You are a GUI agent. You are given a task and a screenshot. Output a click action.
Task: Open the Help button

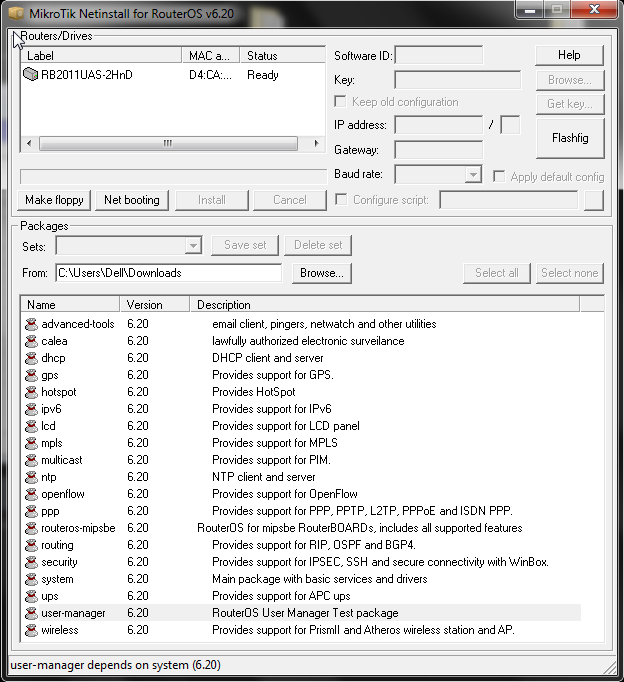click(570, 55)
